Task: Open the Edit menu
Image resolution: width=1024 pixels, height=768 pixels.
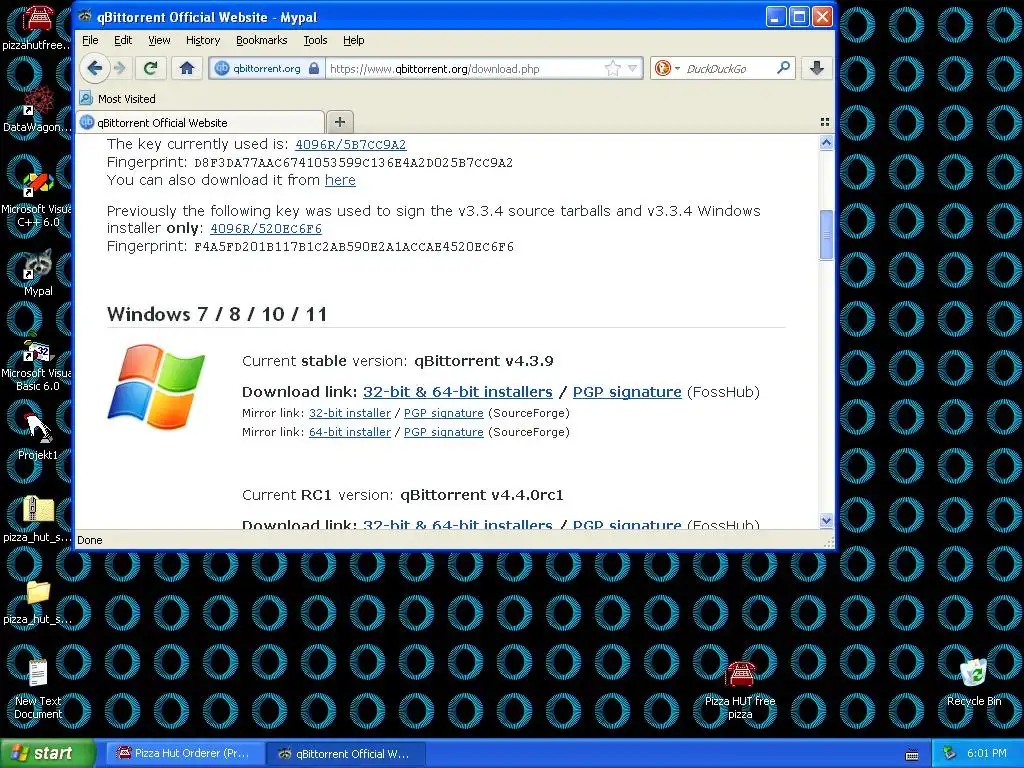Action: [x=123, y=40]
